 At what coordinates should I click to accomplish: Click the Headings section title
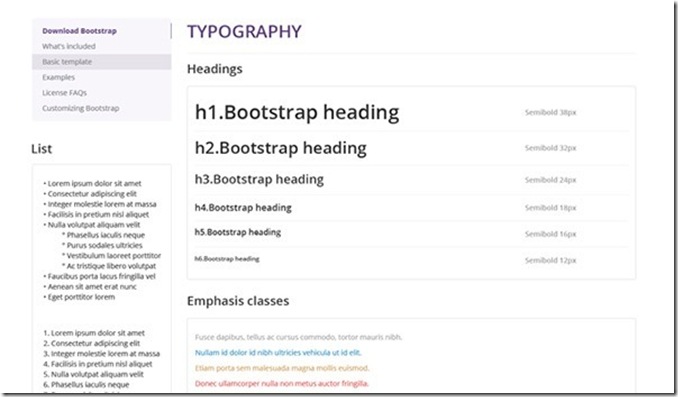[x=214, y=69]
